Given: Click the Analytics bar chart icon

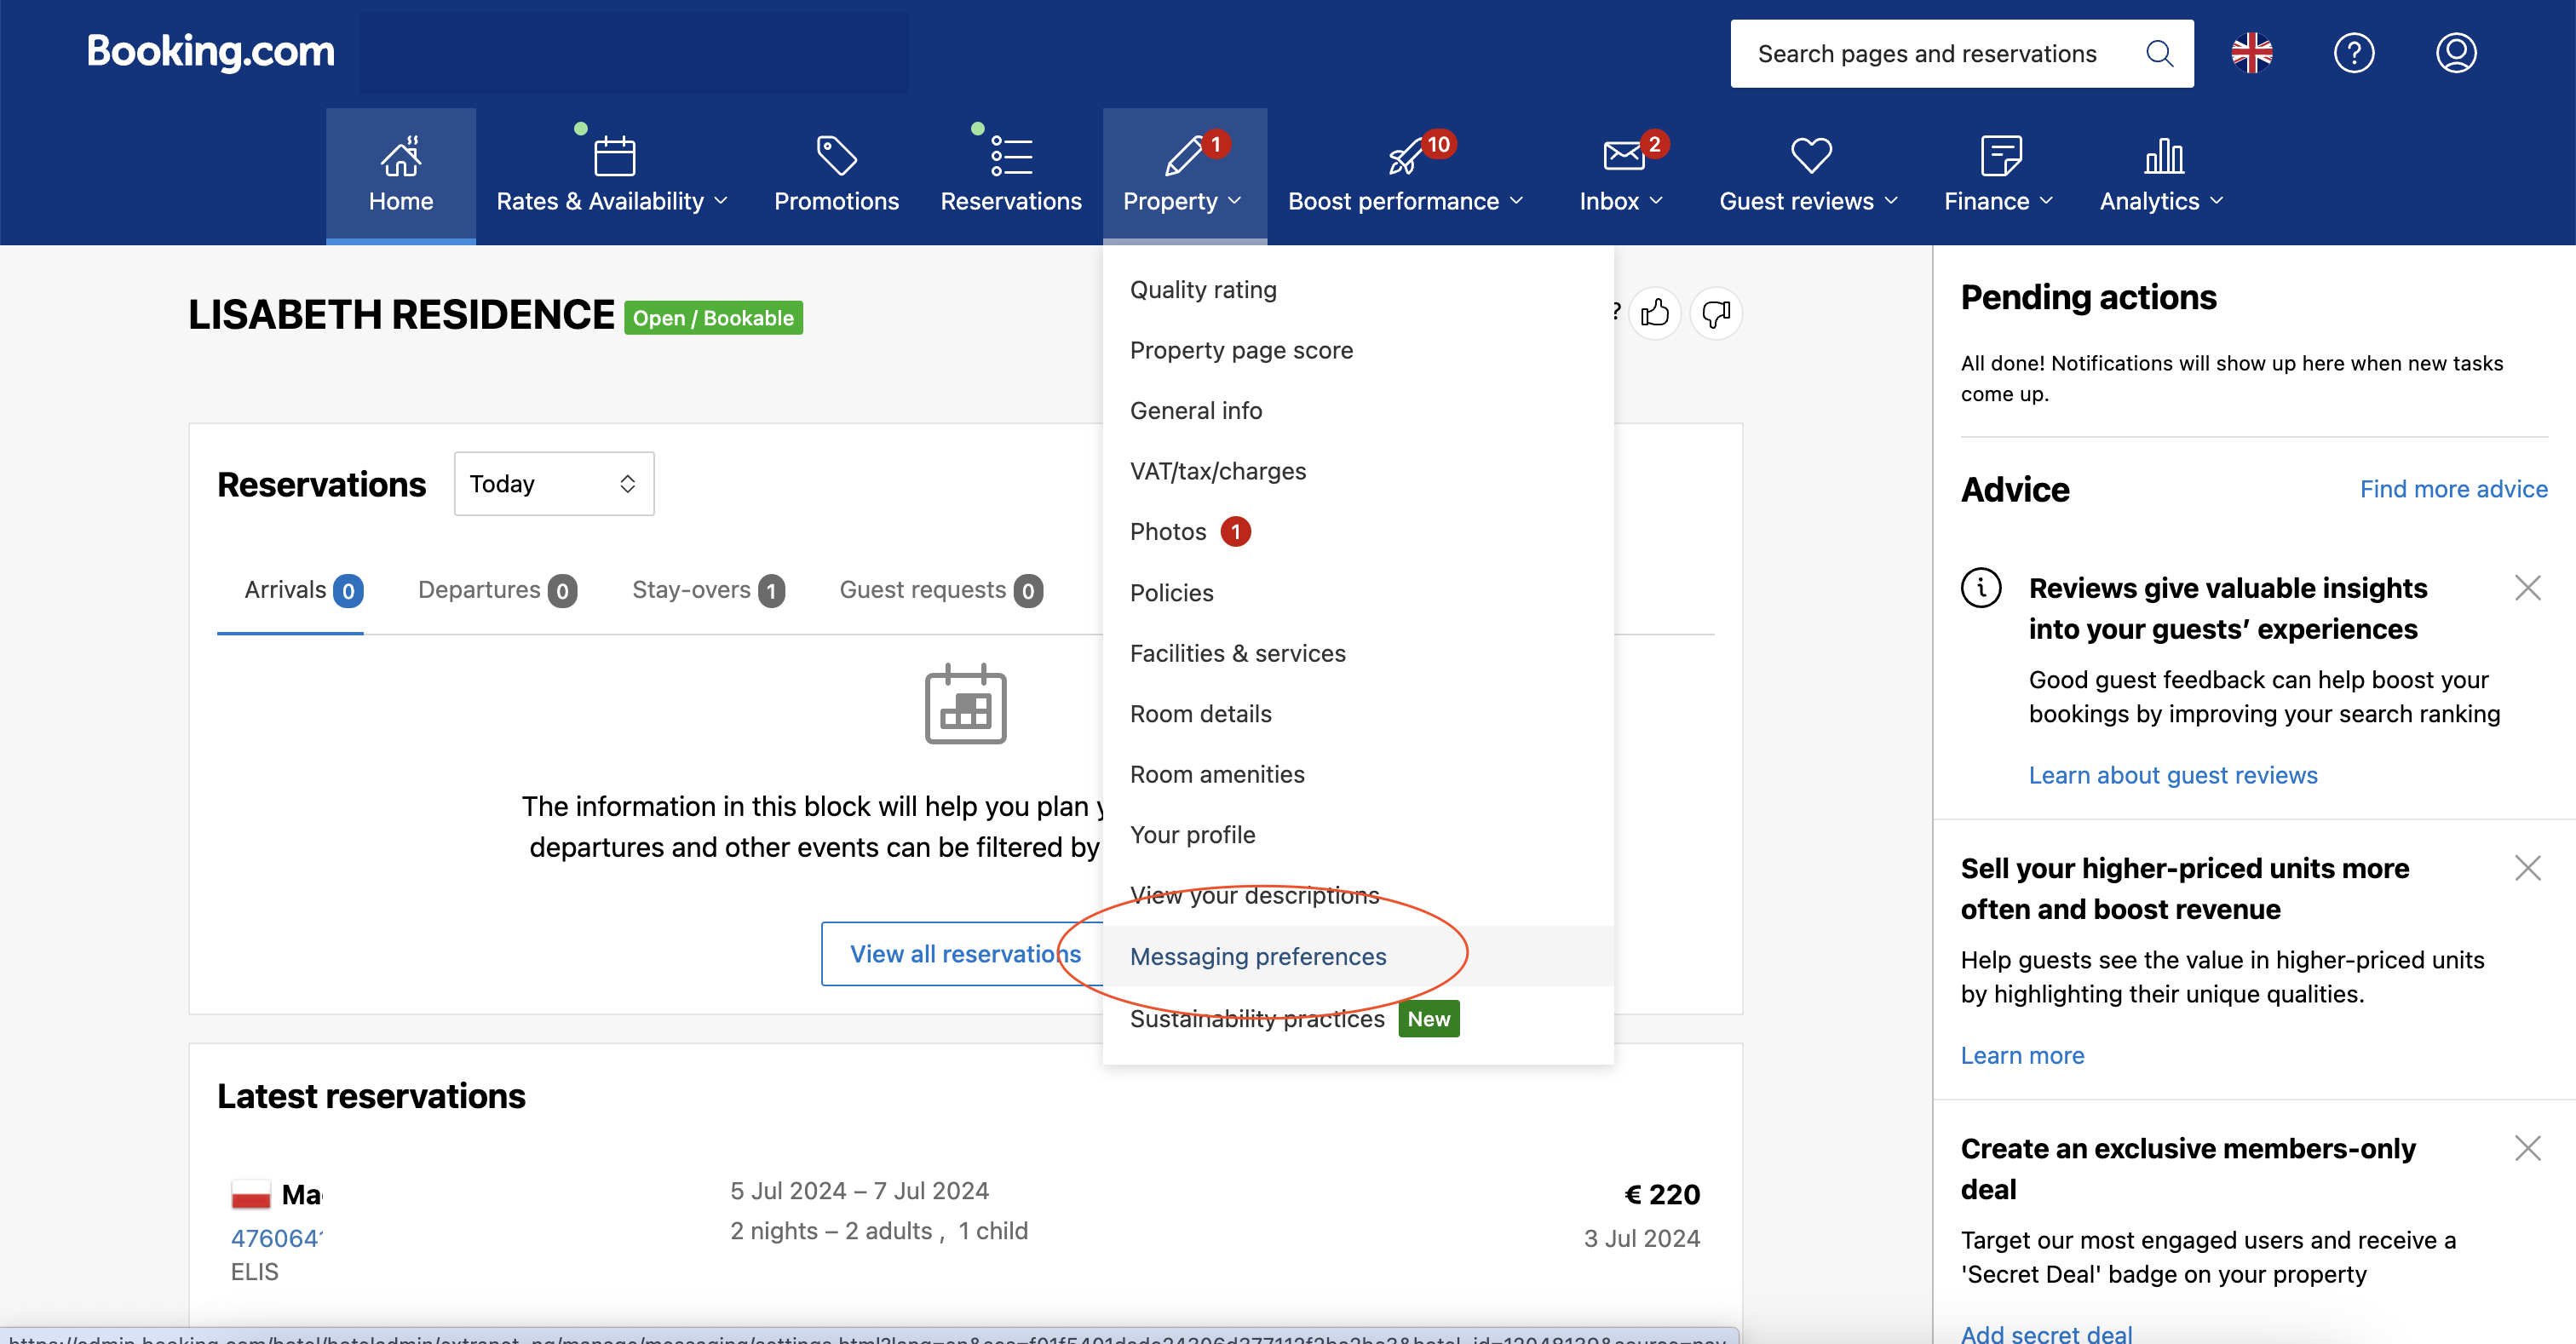Looking at the screenshot, I should point(2163,156).
